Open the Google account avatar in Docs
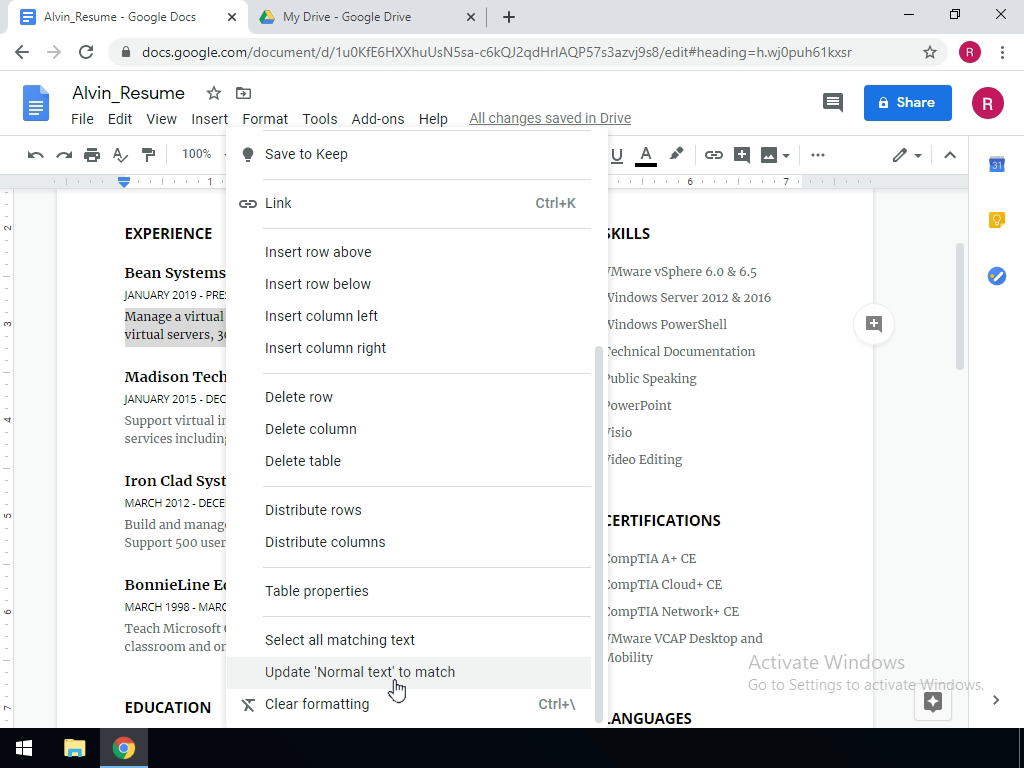The height and width of the screenshot is (768, 1024). [987, 103]
